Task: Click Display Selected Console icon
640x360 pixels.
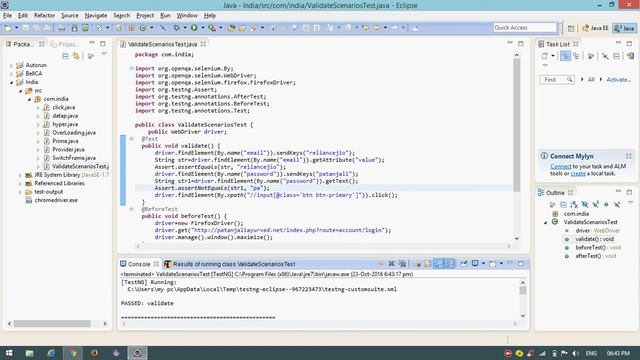Action: click(x=475, y=264)
